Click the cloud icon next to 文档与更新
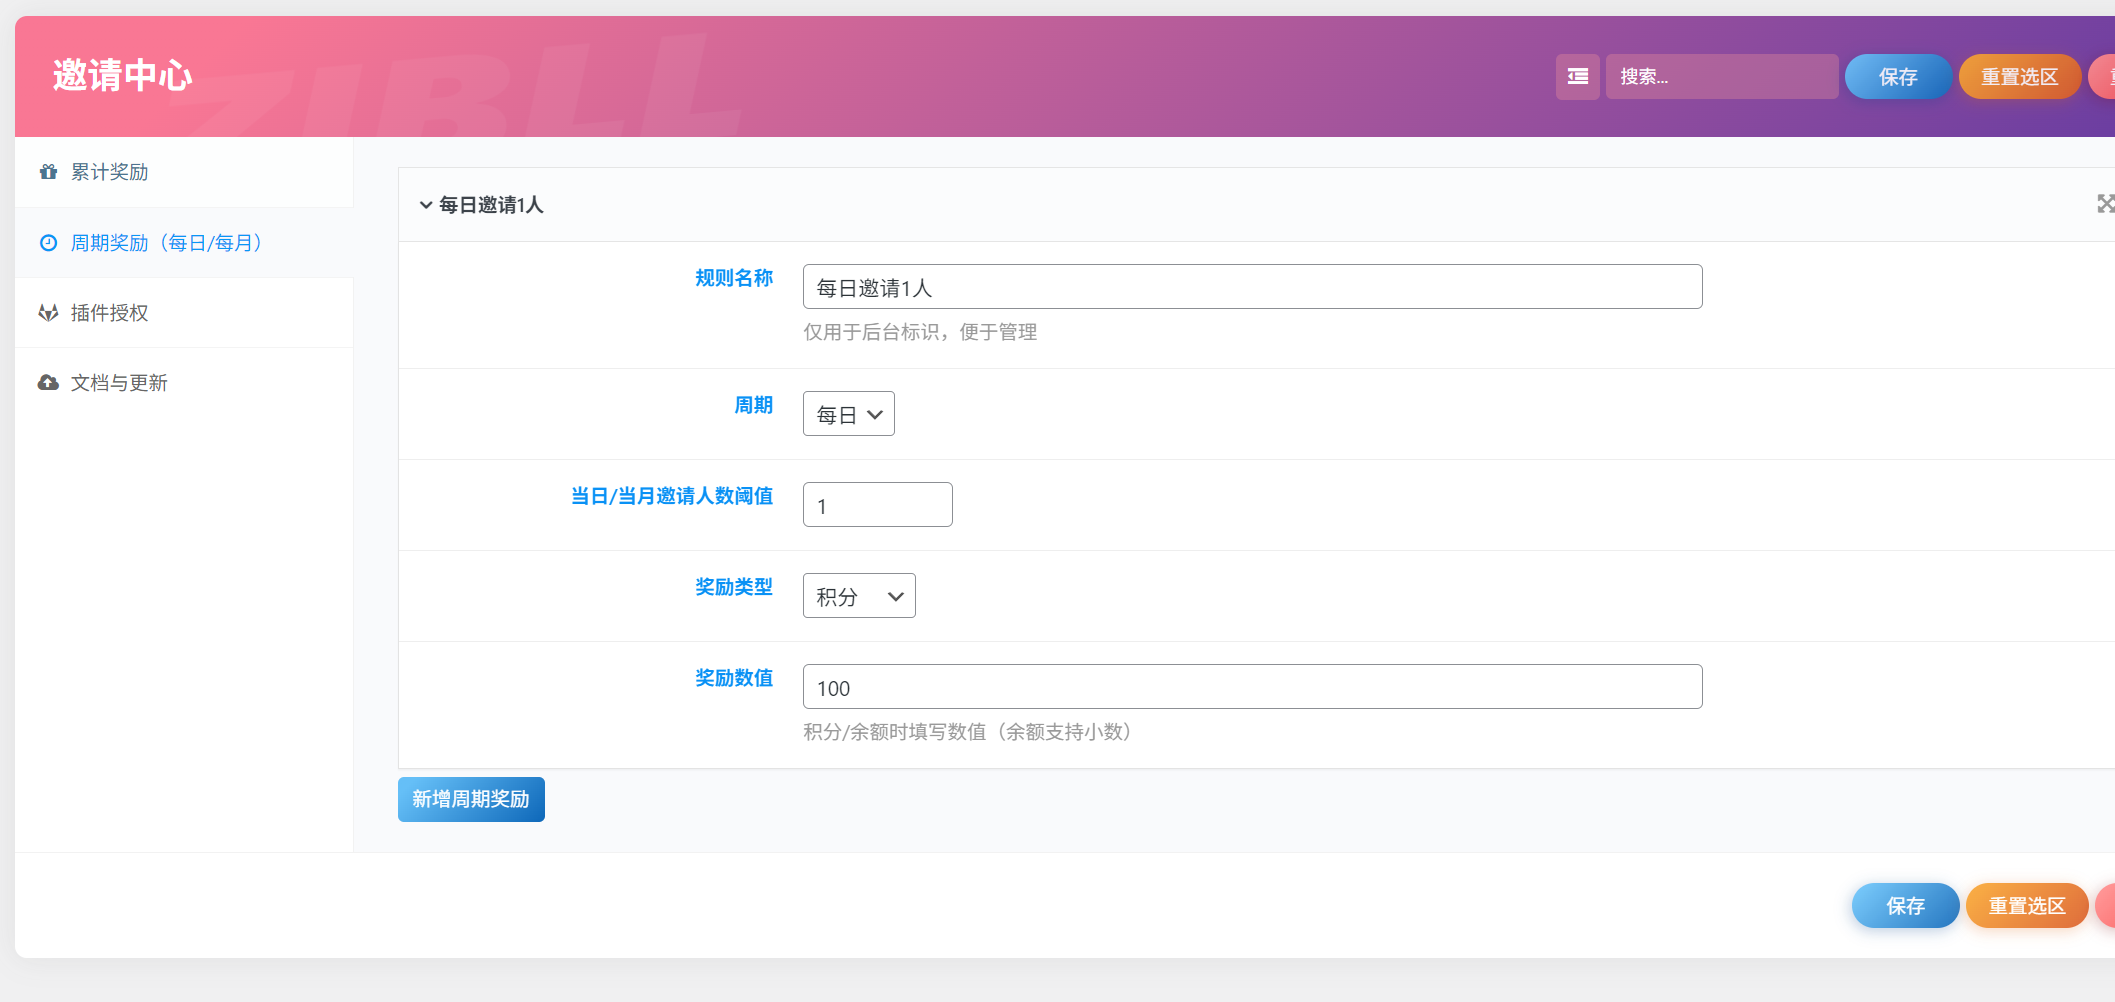 coord(48,382)
